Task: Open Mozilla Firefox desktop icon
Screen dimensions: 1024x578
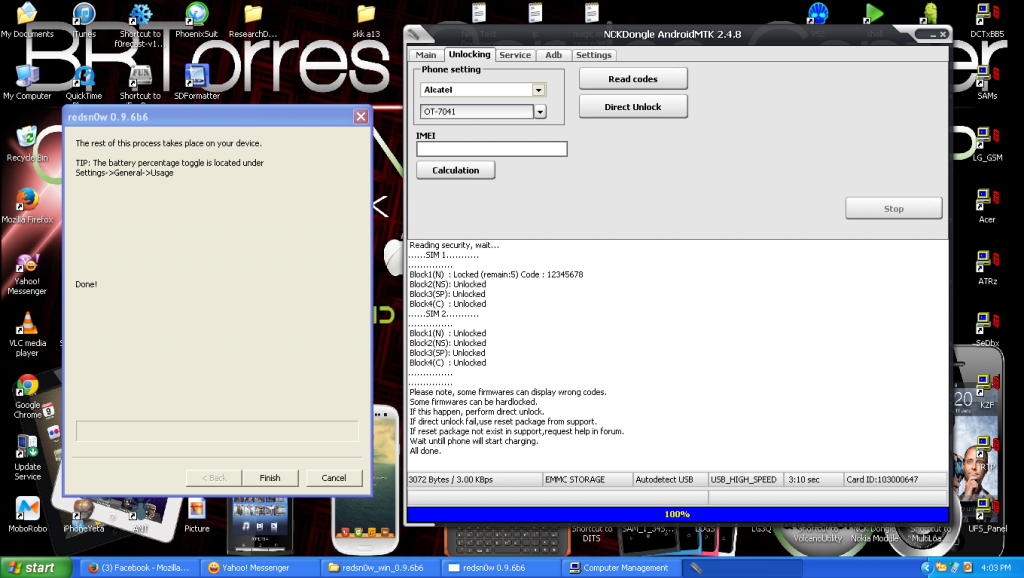Action: (27, 199)
